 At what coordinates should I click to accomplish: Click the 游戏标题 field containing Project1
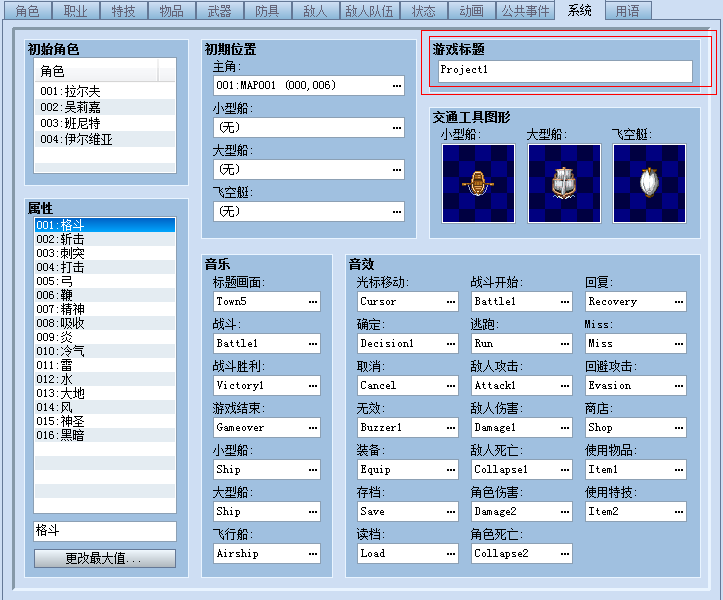point(565,71)
